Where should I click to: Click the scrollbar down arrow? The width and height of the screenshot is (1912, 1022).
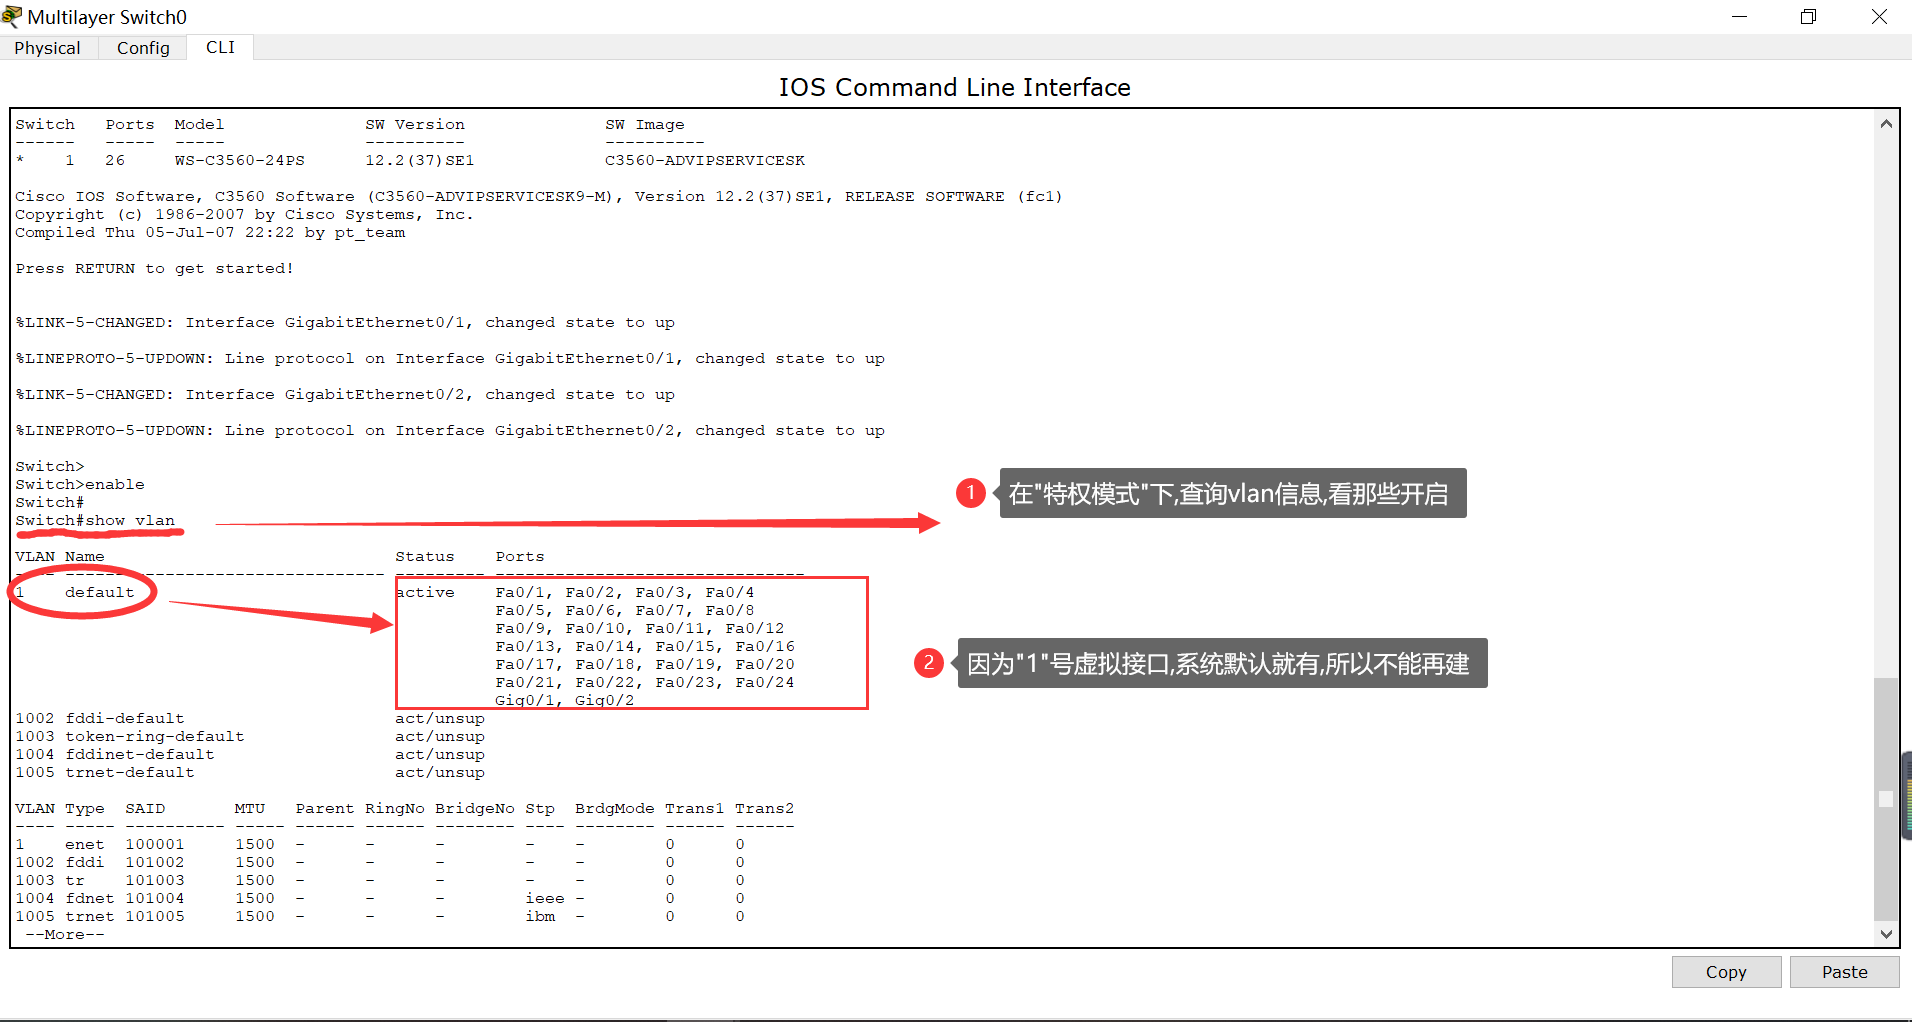pos(1886,934)
